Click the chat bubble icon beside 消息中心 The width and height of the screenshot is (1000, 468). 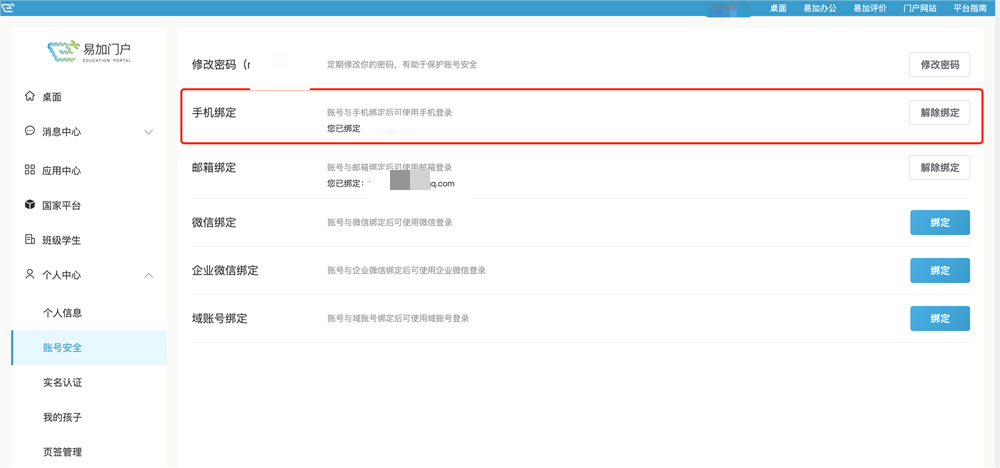tap(29, 131)
